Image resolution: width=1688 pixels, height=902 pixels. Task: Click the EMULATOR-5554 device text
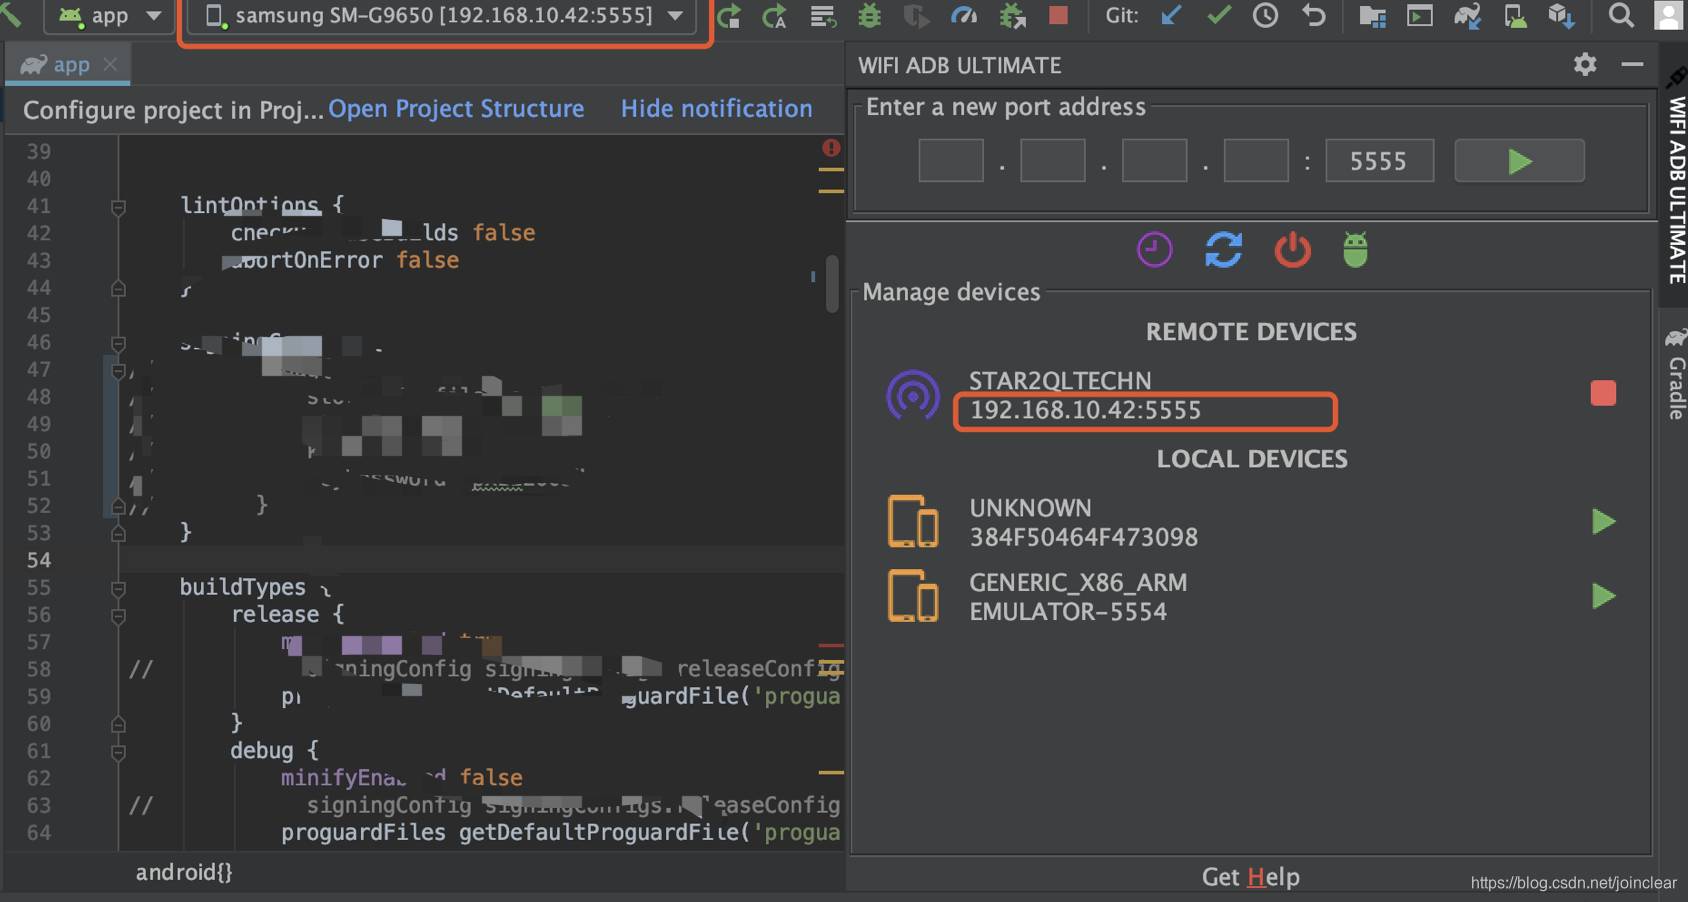tap(1068, 612)
